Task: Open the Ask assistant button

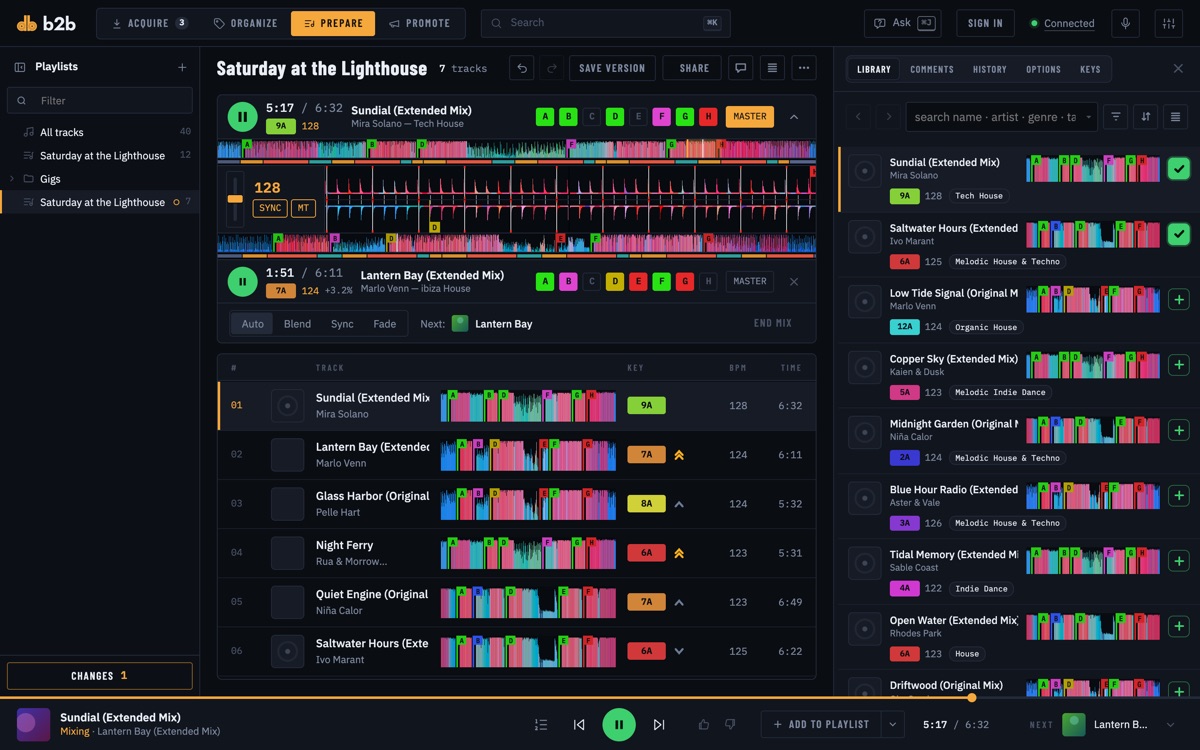Action: click(903, 23)
